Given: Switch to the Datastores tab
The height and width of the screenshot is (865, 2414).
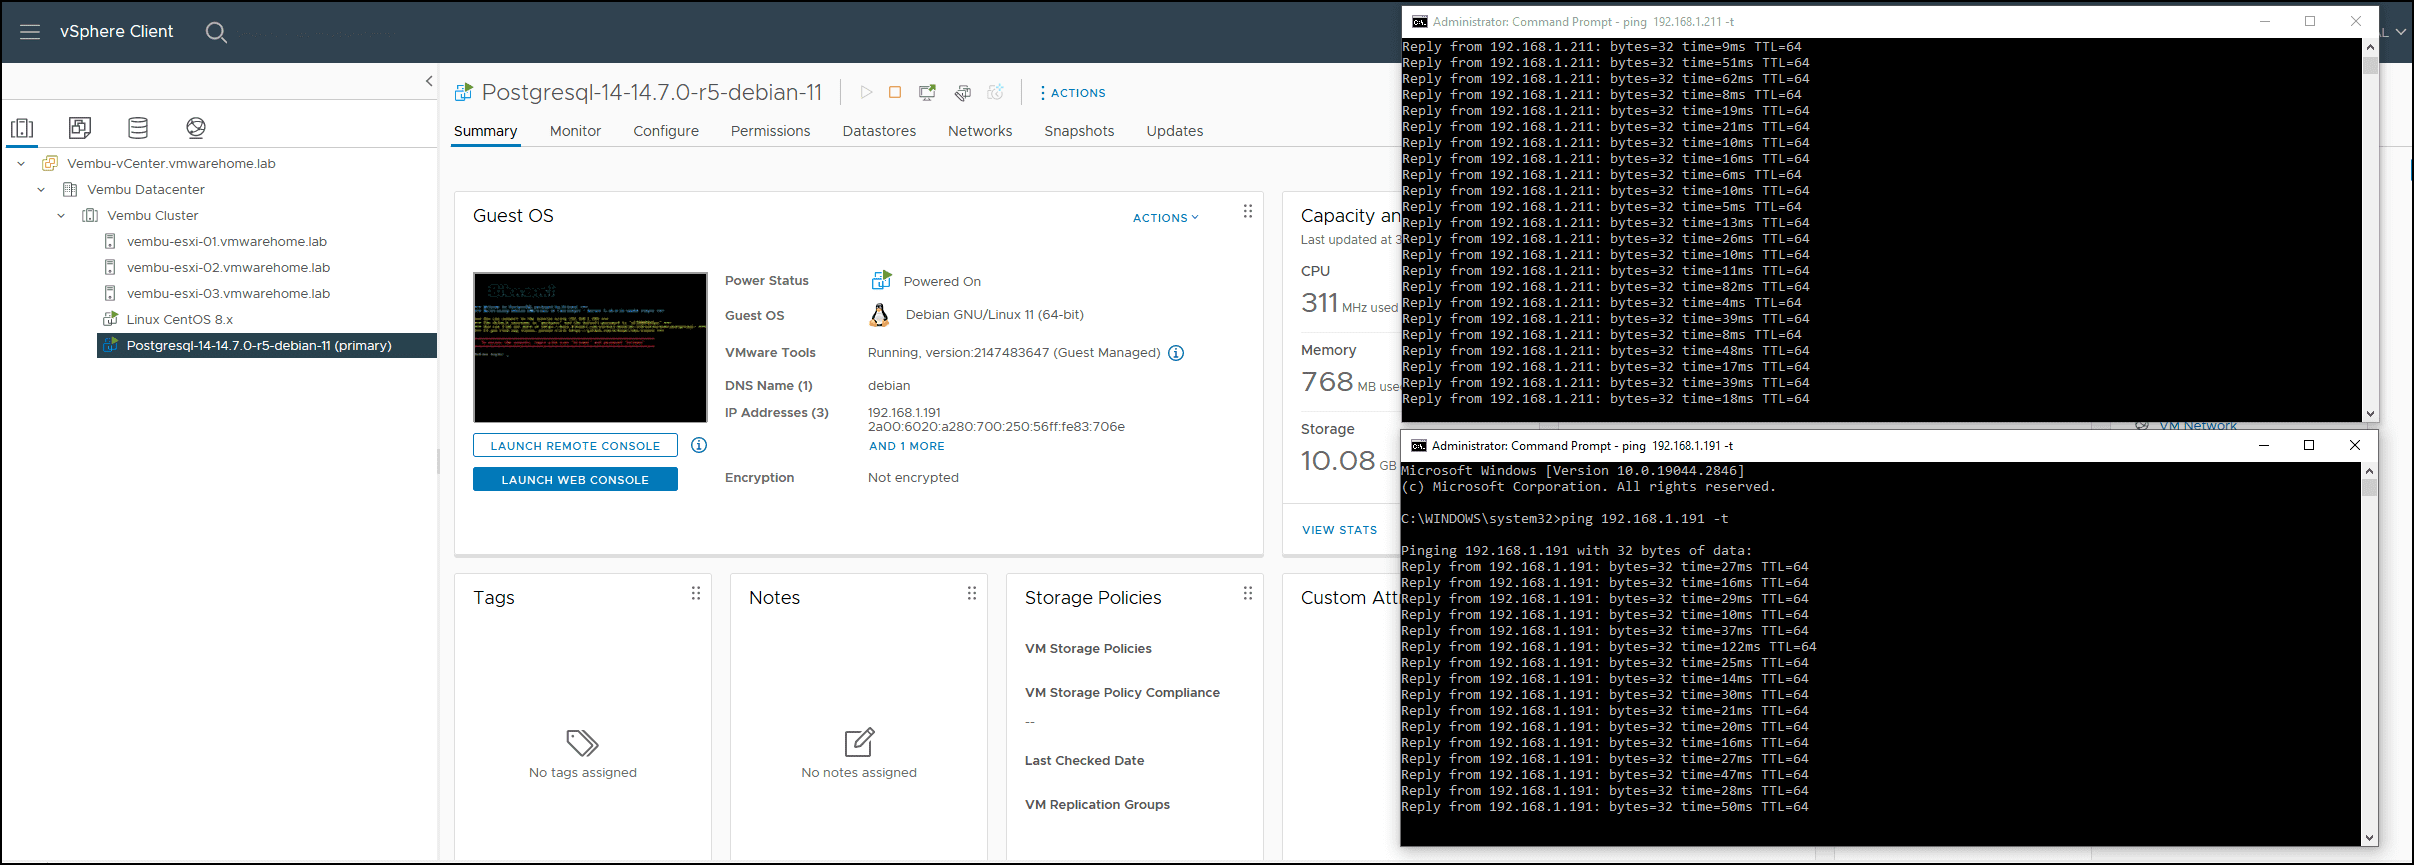Looking at the screenshot, I should tap(879, 131).
